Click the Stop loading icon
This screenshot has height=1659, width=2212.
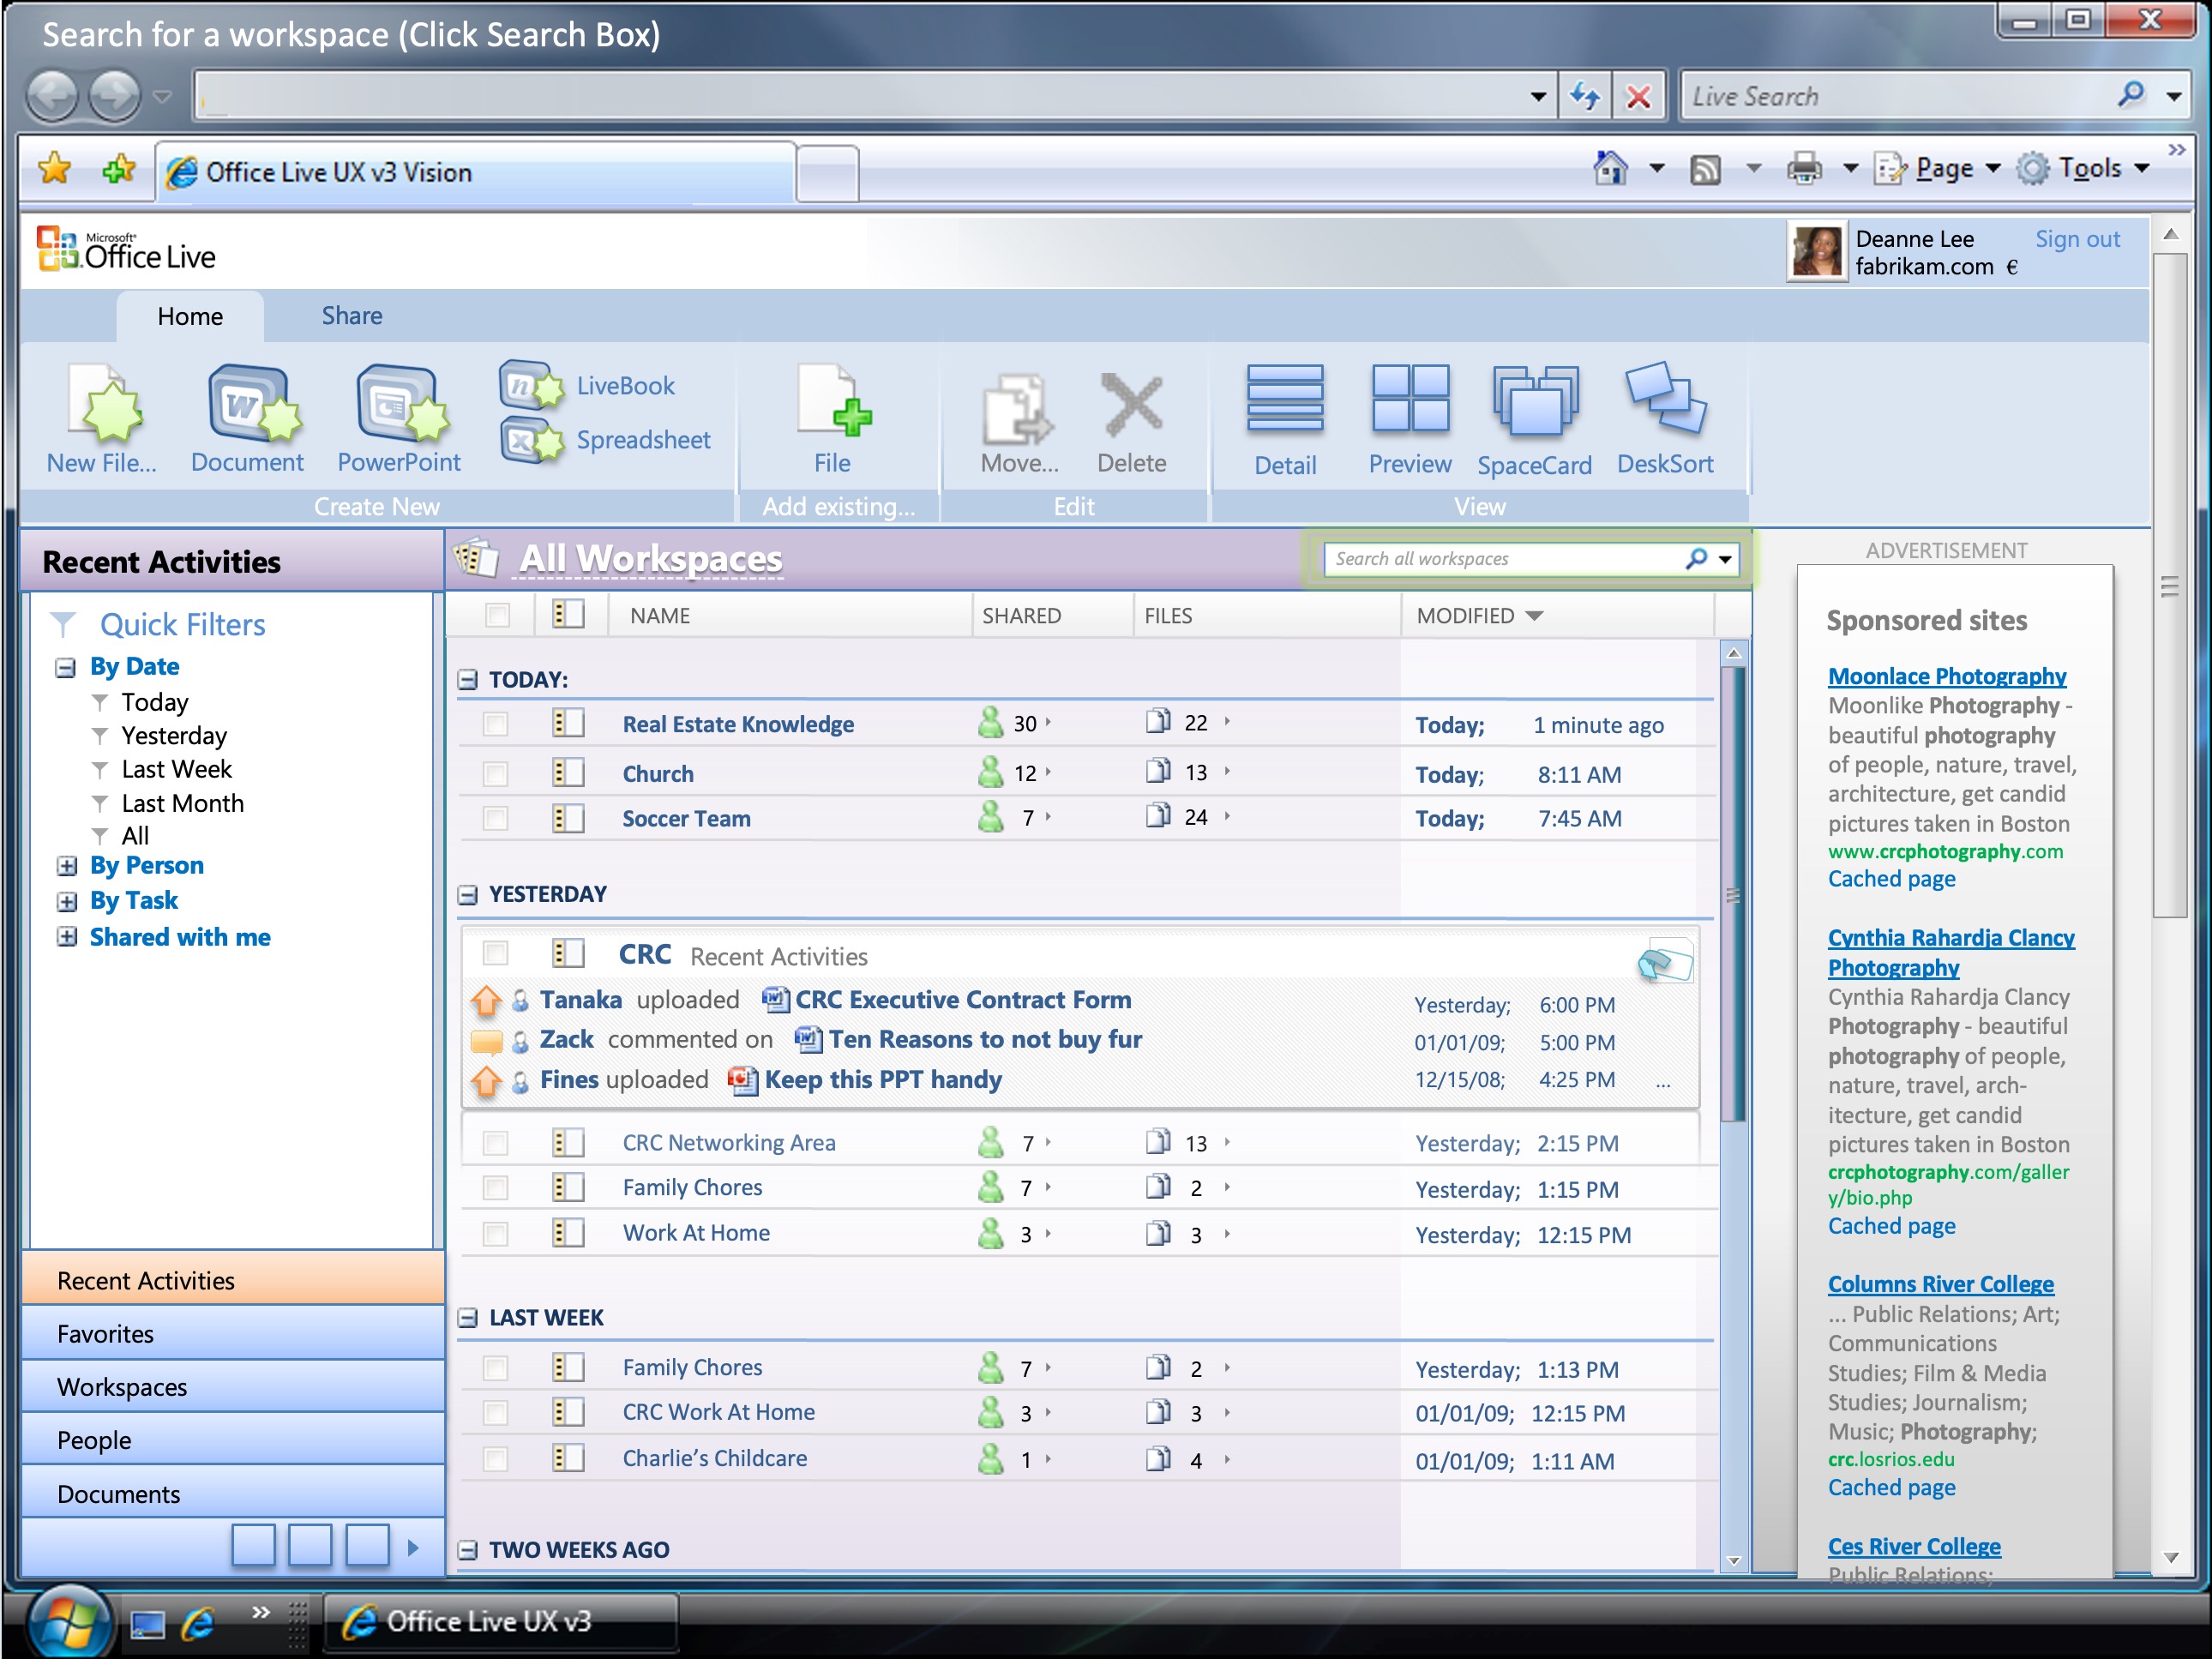(1638, 97)
